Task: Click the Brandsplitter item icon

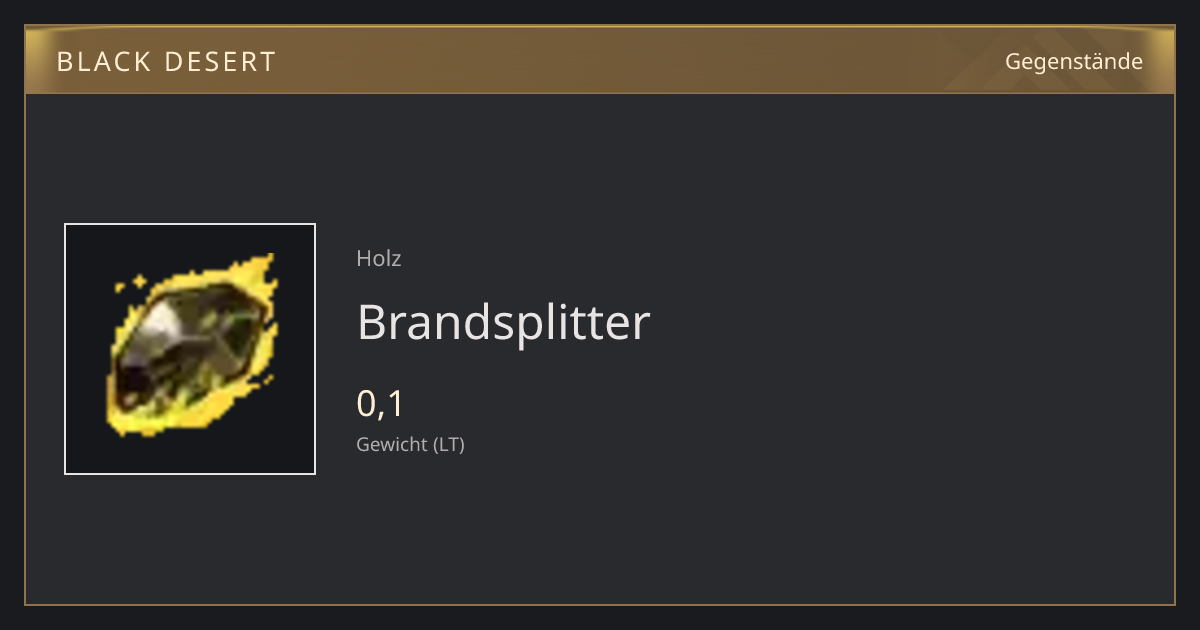Action: click(x=190, y=349)
